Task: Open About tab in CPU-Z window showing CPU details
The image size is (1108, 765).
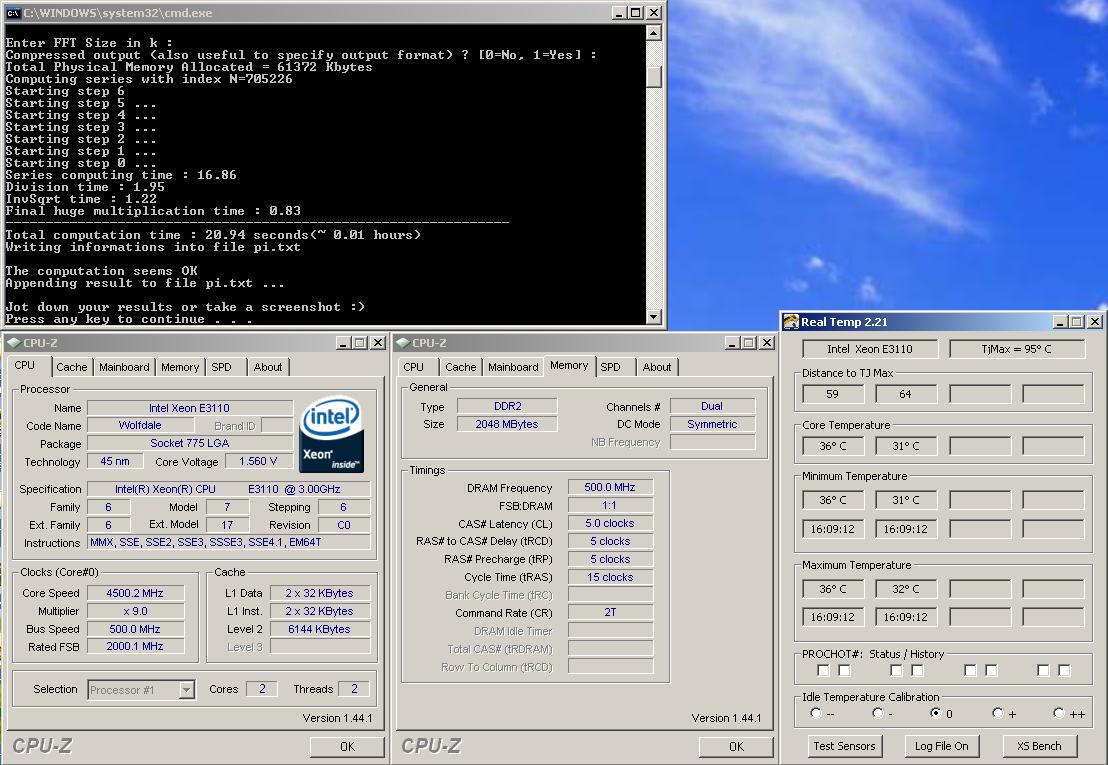Action: (x=268, y=367)
